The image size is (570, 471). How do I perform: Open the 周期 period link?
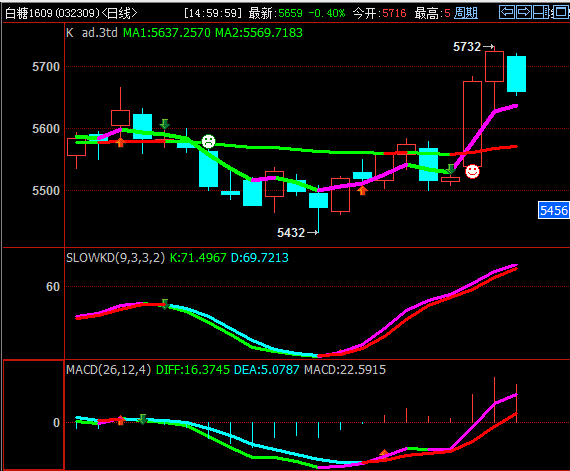pyautogui.click(x=466, y=13)
